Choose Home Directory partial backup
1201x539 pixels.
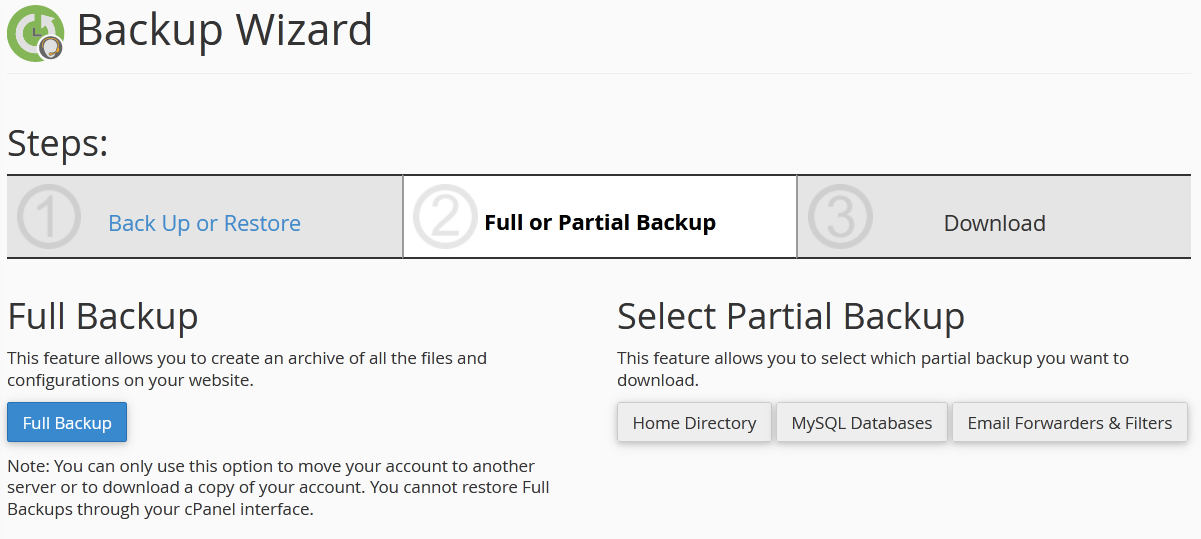tap(694, 423)
